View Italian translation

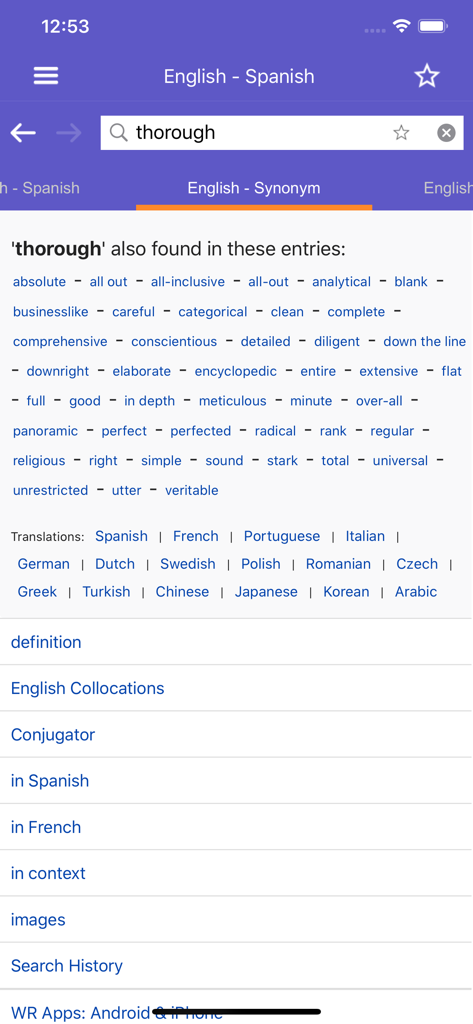(365, 536)
